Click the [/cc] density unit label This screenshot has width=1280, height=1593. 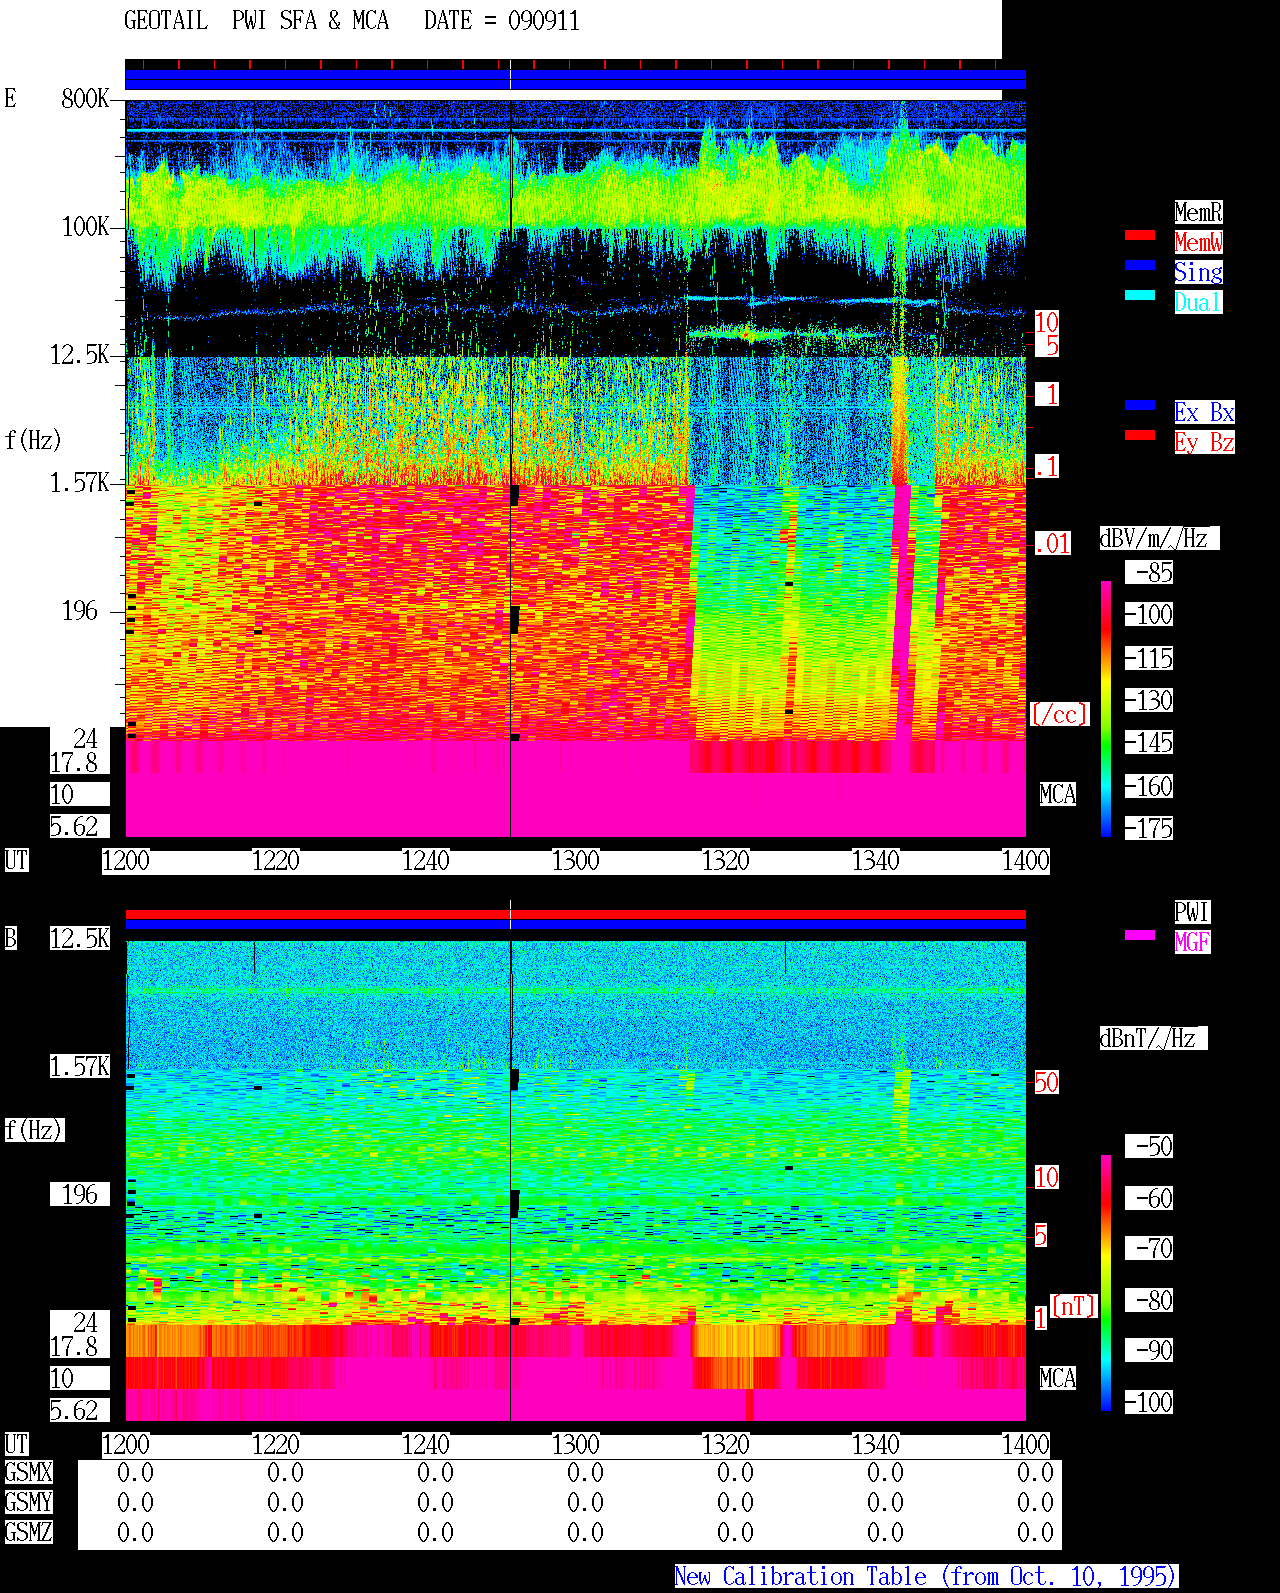tap(1059, 714)
